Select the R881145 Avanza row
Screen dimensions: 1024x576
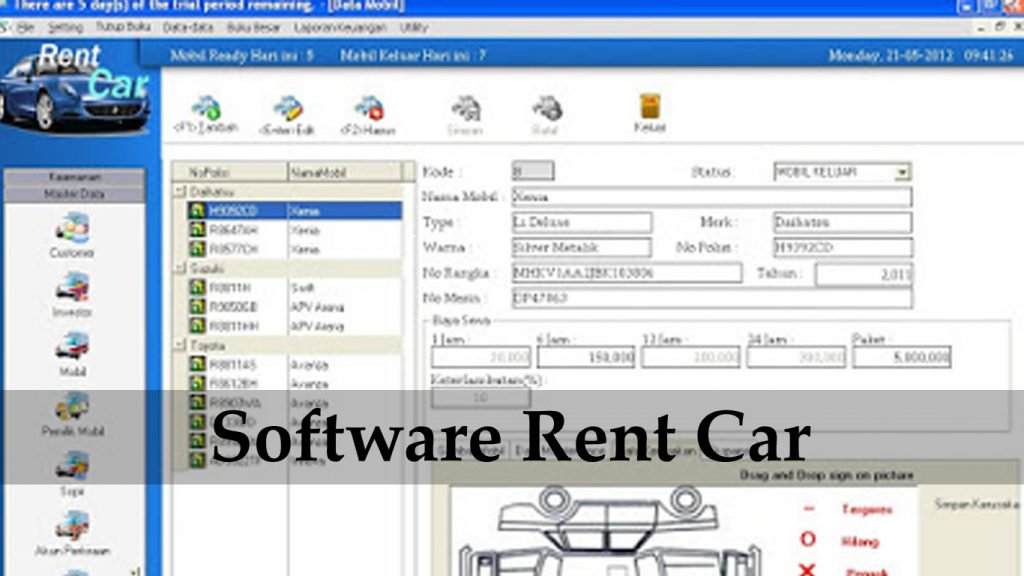[295, 364]
